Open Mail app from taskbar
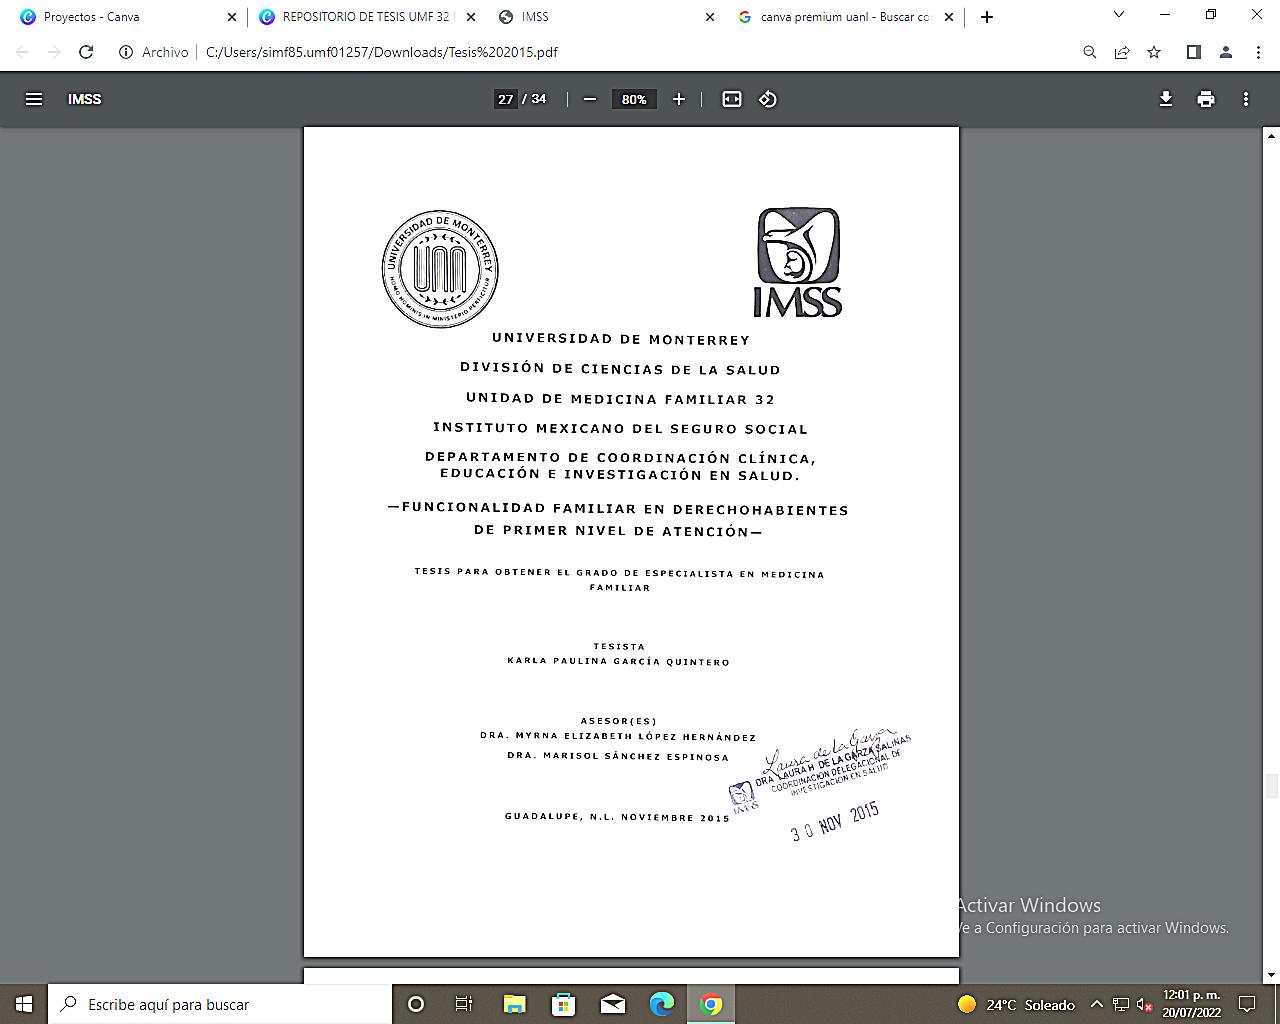The height and width of the screenshot is (1024, 1280). pyautogui.click(x=613, y=1004)
